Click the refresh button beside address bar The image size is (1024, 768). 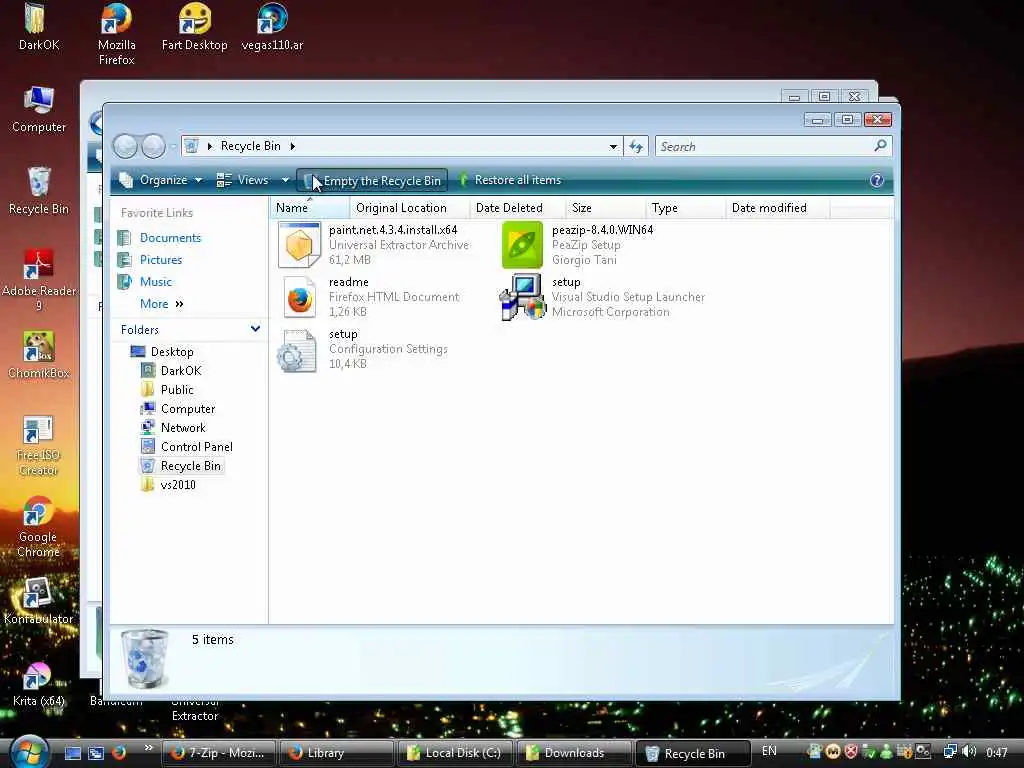(x=635, y=146)
